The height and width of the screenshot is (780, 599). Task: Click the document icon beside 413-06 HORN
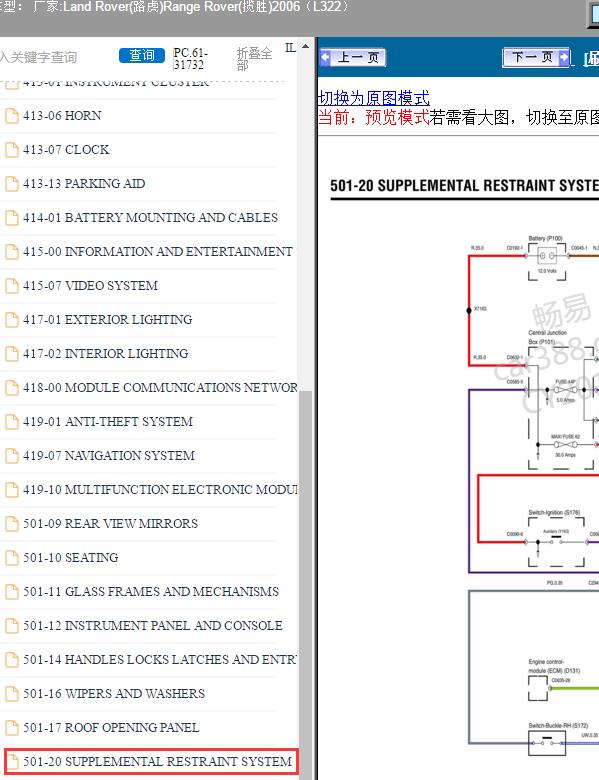[x=11, y=116]
